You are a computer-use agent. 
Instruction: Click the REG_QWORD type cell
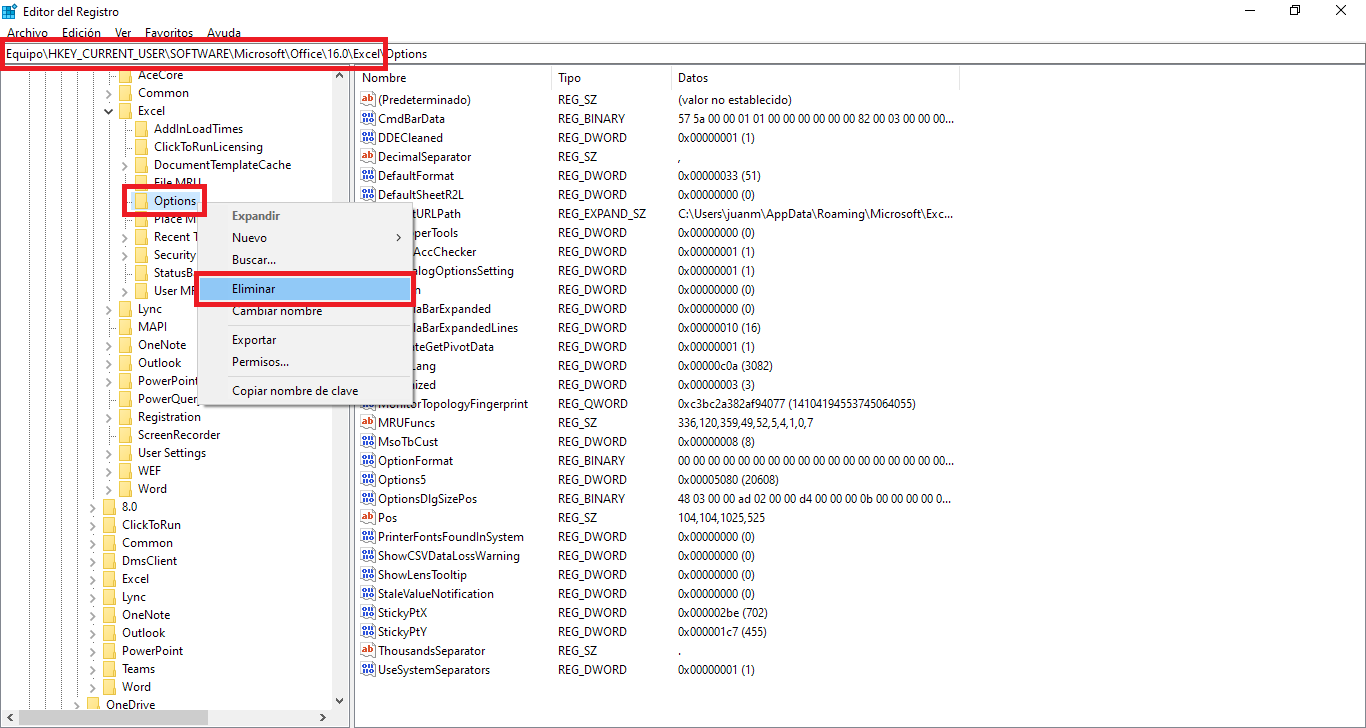(x=593, y=404)
